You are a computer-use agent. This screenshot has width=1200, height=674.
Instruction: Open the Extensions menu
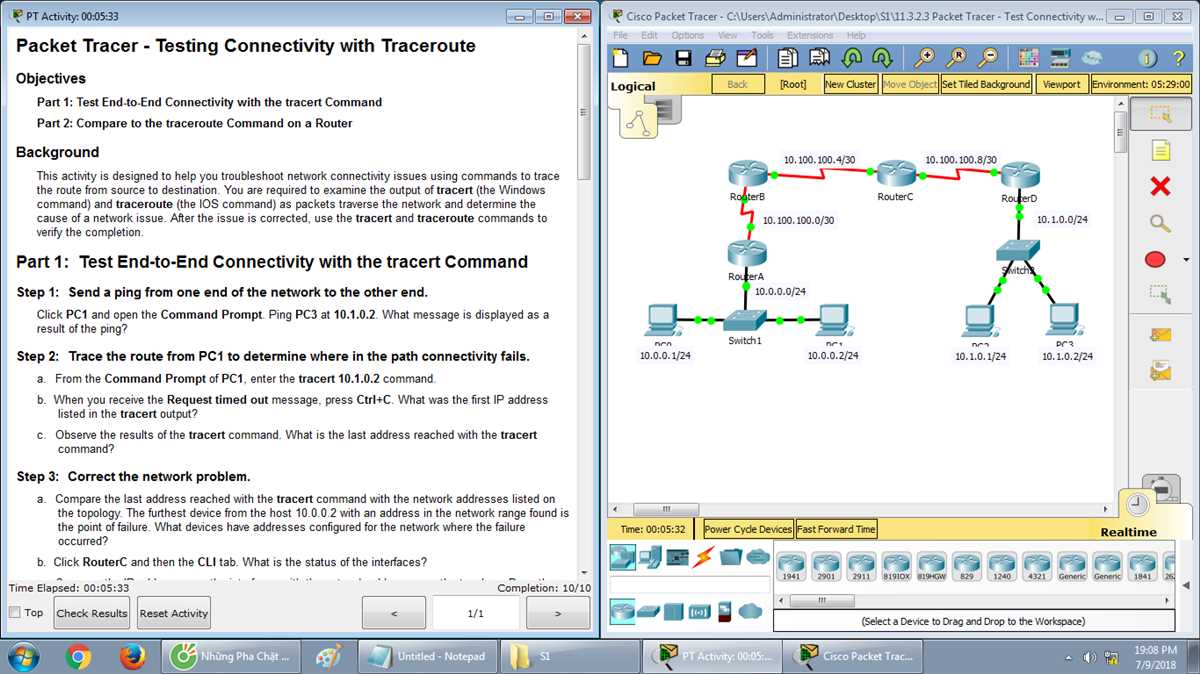(x=810, y=35)
